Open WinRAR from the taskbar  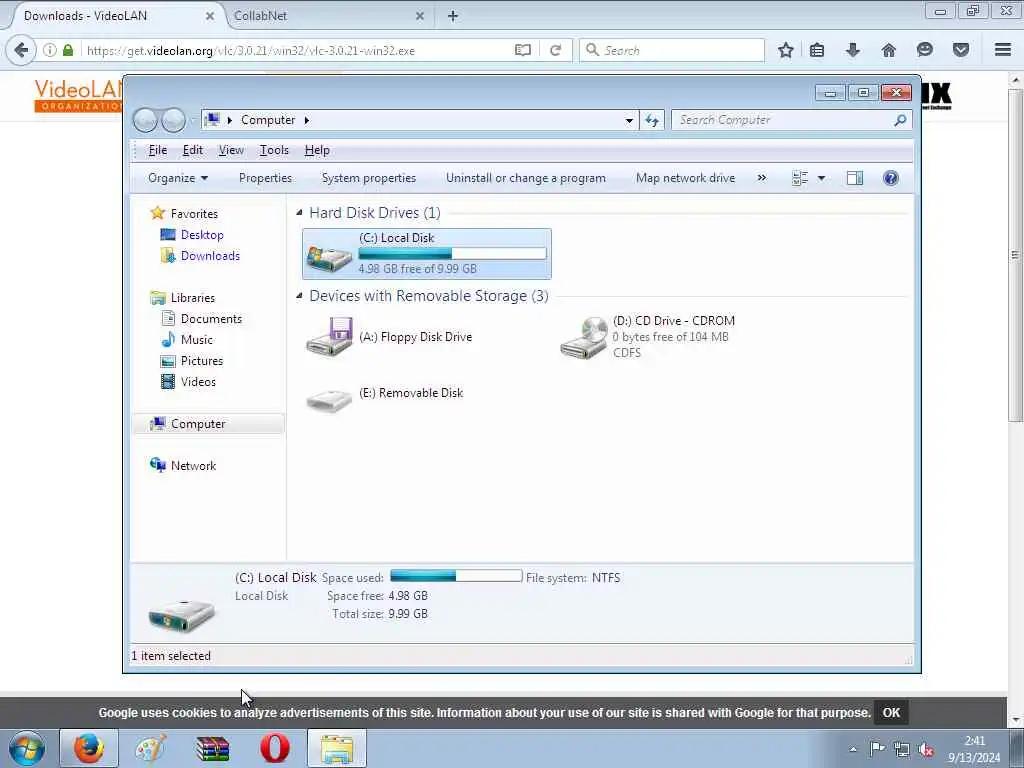pos(212,748)
